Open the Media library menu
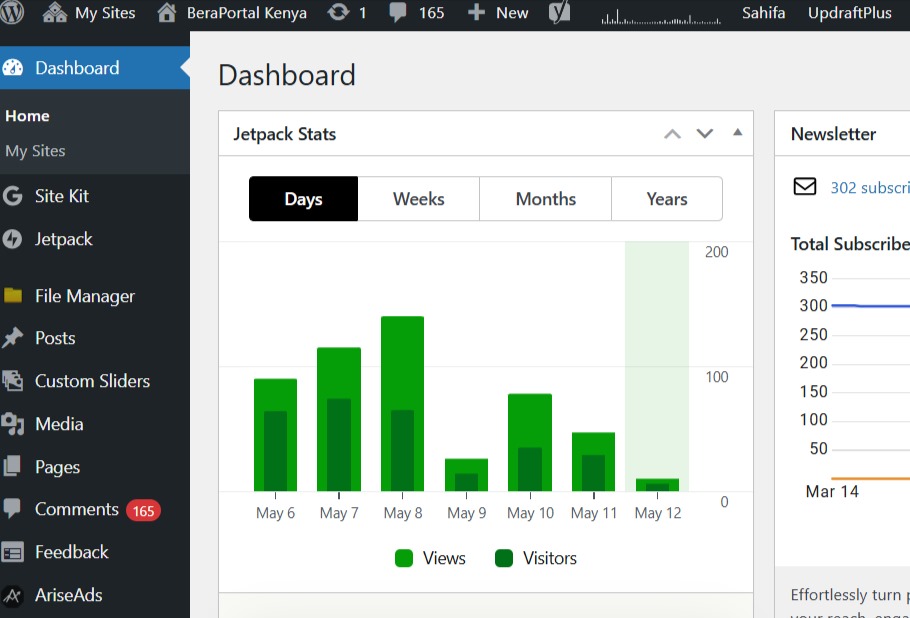The height and width of the screenshot is (618, 910). [x=59, y=424]
